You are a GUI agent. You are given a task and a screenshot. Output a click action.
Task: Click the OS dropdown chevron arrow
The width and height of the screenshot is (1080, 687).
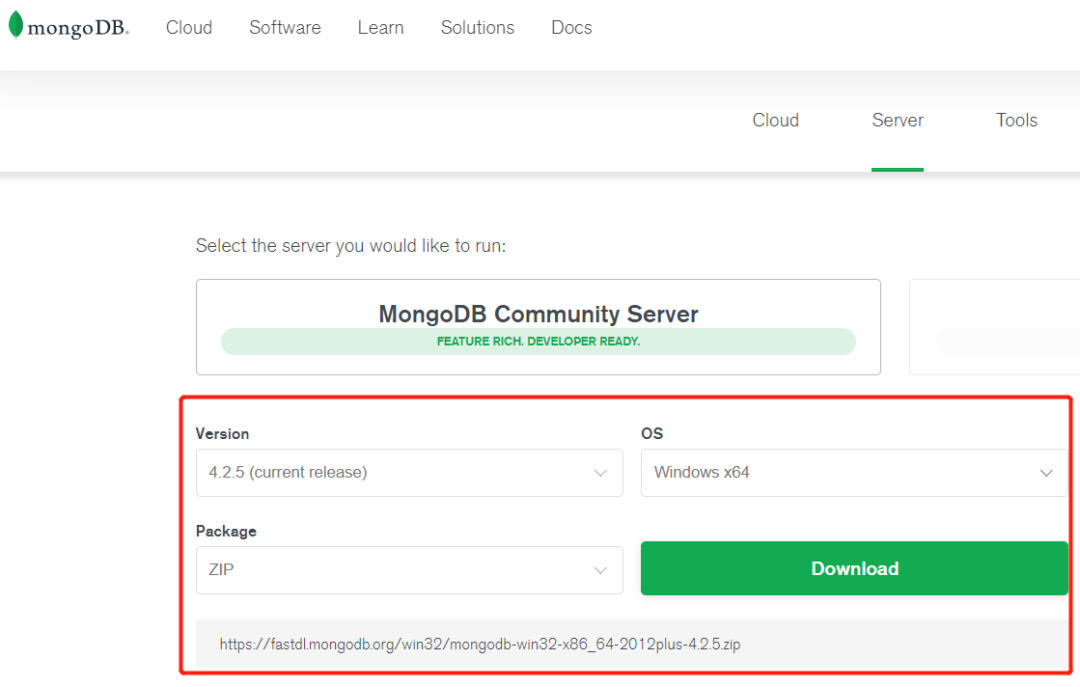1046,473
